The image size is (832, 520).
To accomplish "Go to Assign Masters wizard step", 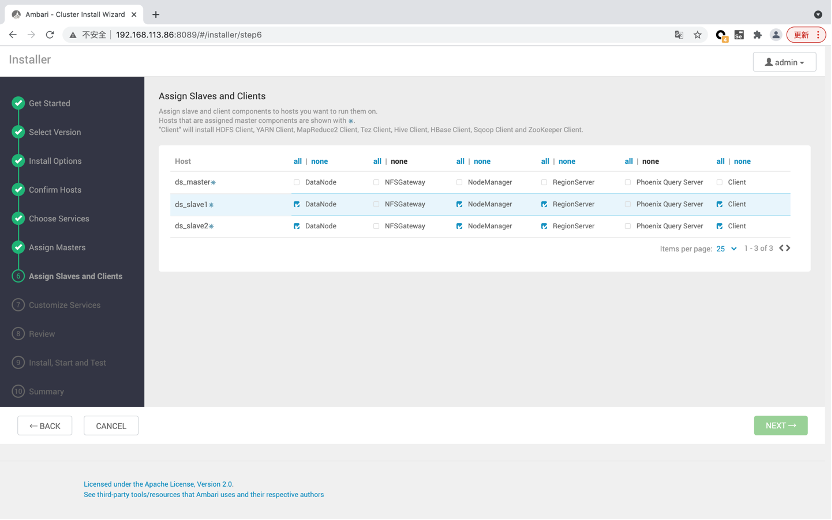I will point(57,247).
